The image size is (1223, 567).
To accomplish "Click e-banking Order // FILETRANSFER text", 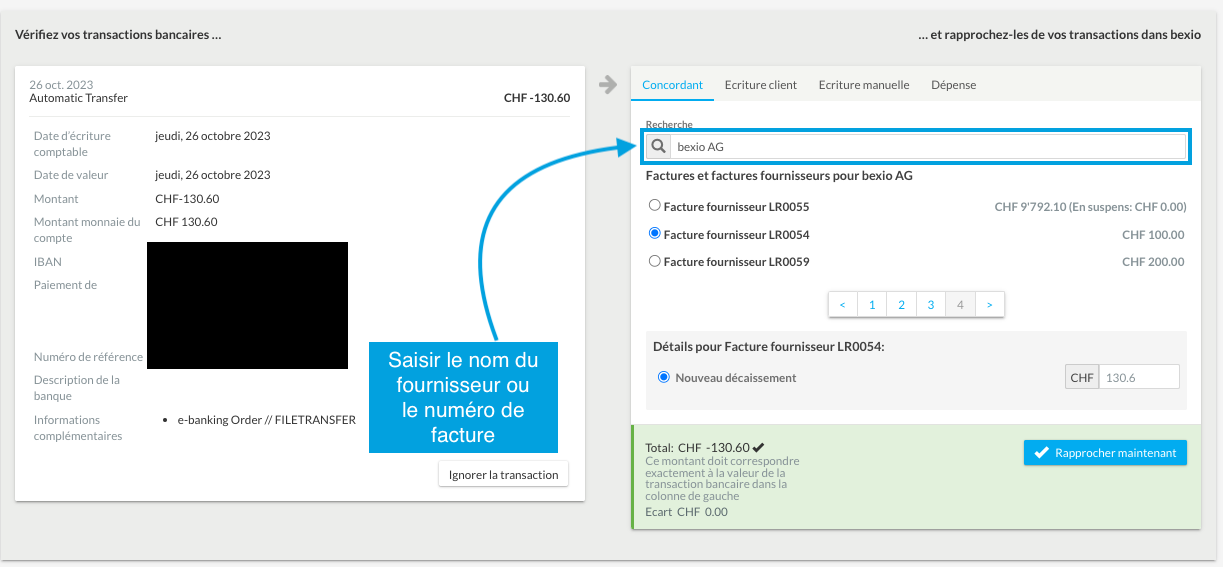I will tap(267, 420).
